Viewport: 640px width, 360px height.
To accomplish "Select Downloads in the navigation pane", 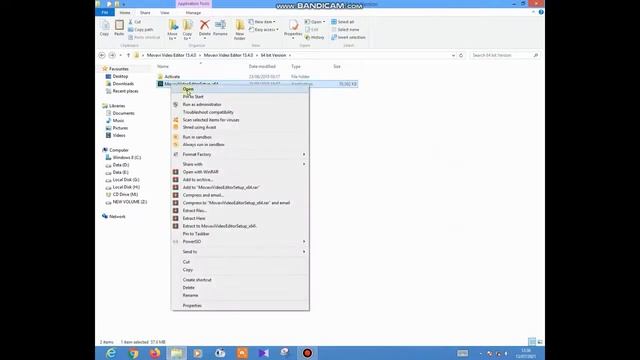I will 123,84.
